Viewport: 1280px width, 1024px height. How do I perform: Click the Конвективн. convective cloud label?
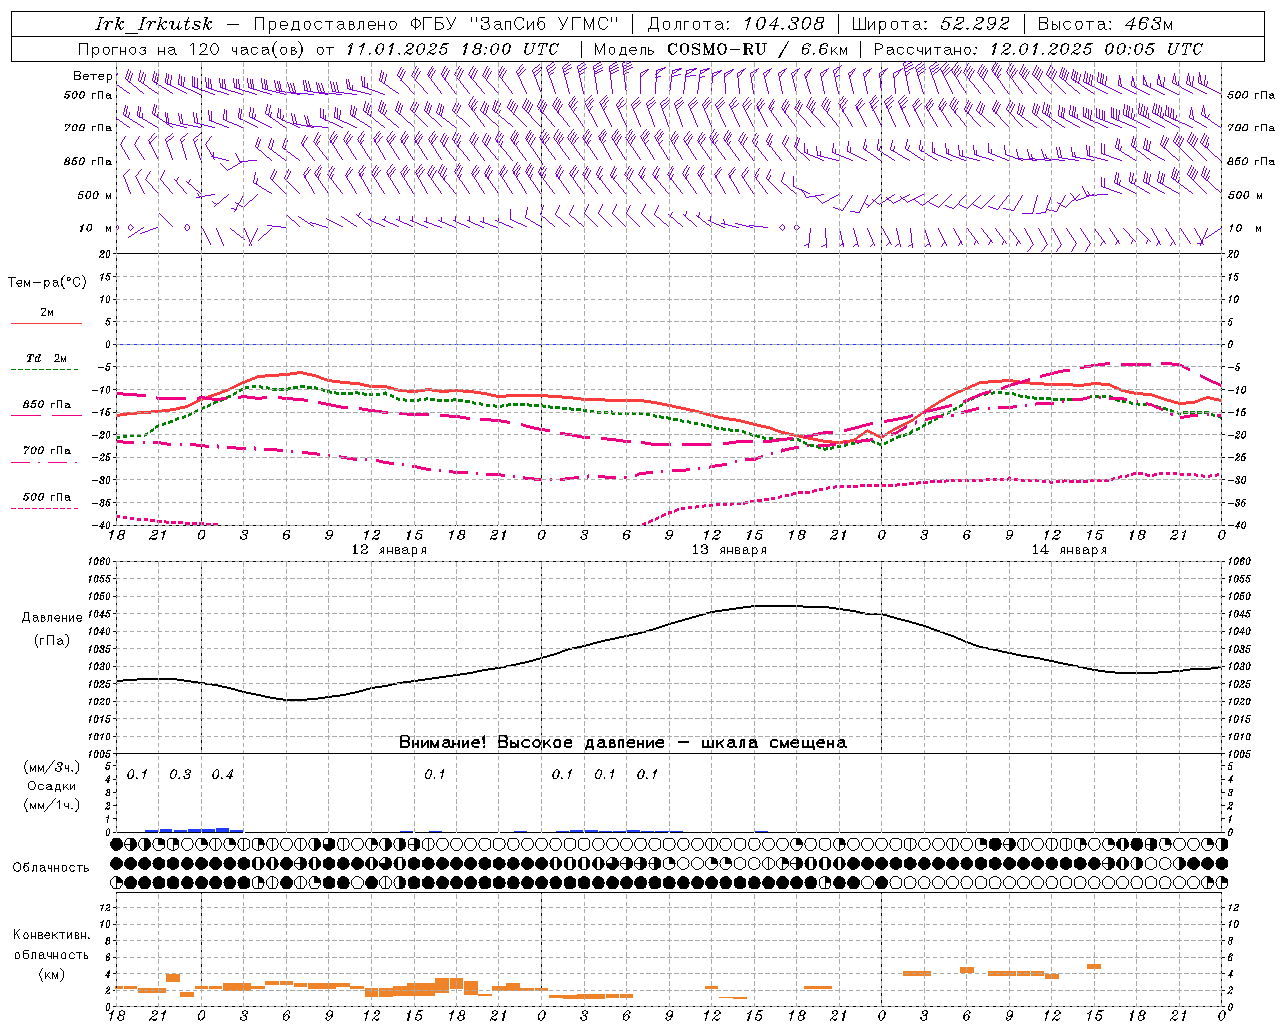(x=51, y=935)
